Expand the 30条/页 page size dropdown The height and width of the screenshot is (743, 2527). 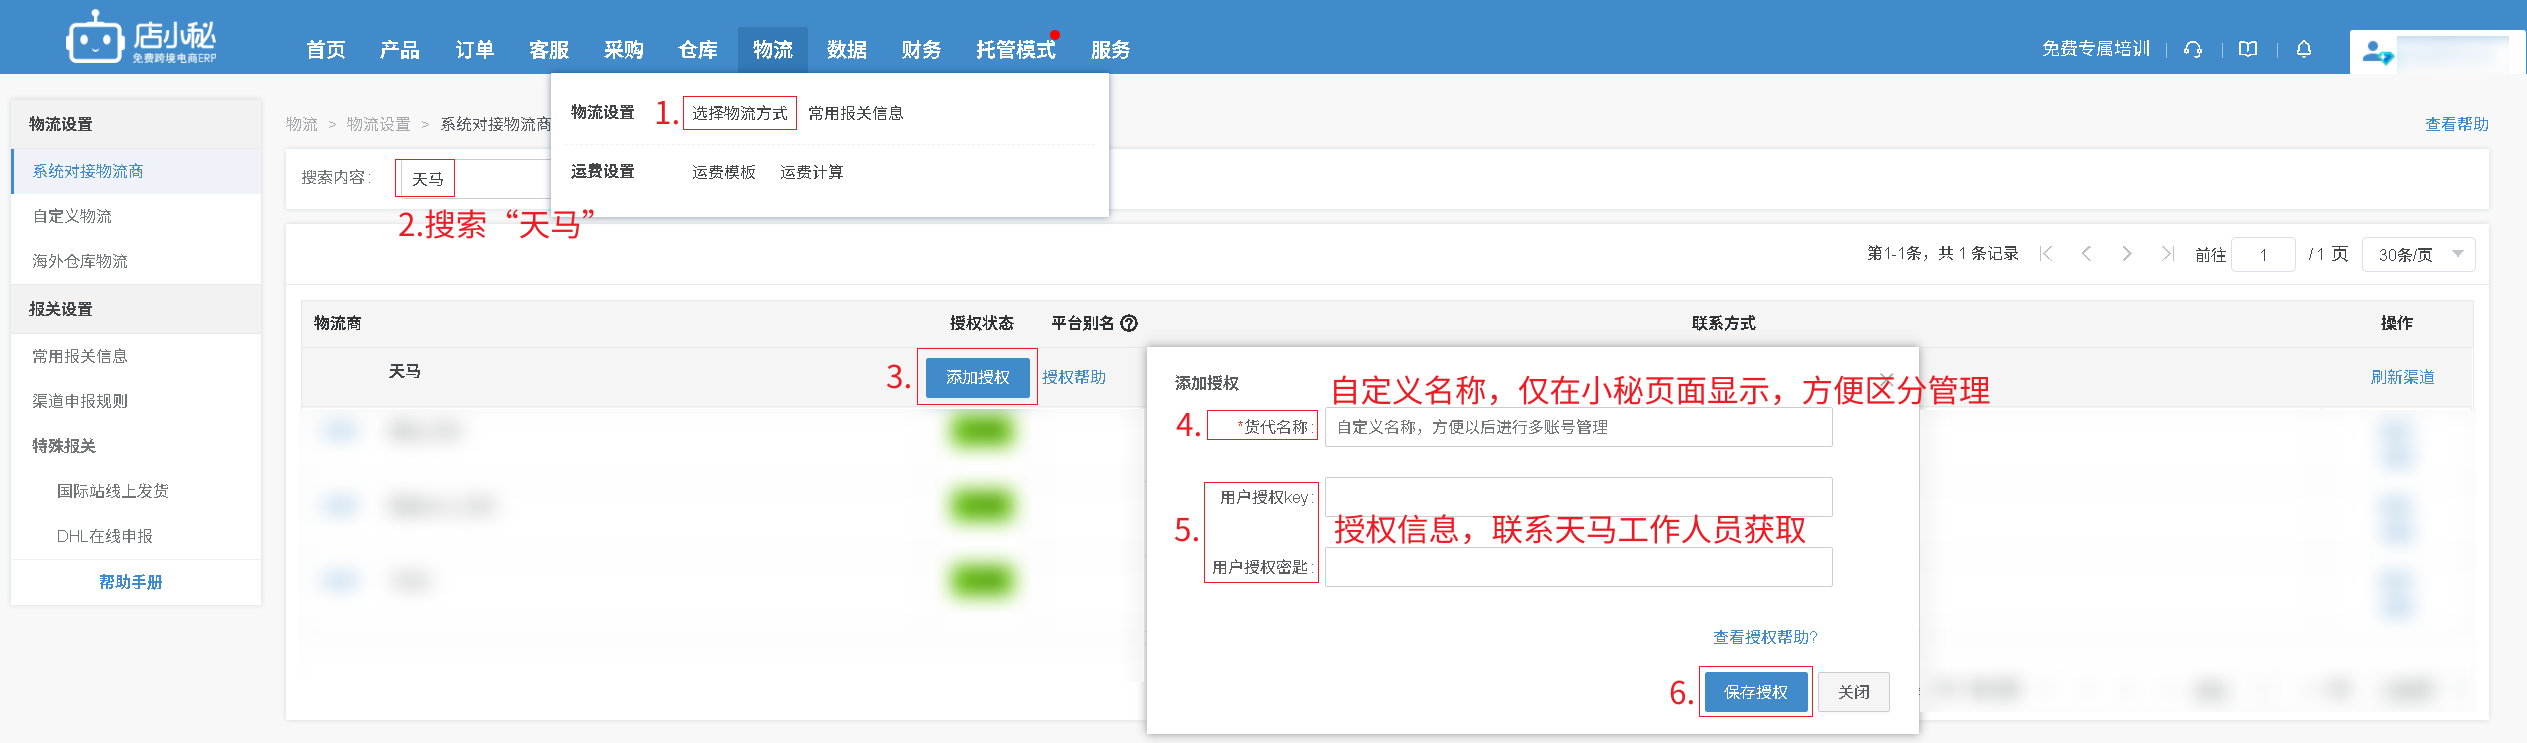tap(2418, 255)
